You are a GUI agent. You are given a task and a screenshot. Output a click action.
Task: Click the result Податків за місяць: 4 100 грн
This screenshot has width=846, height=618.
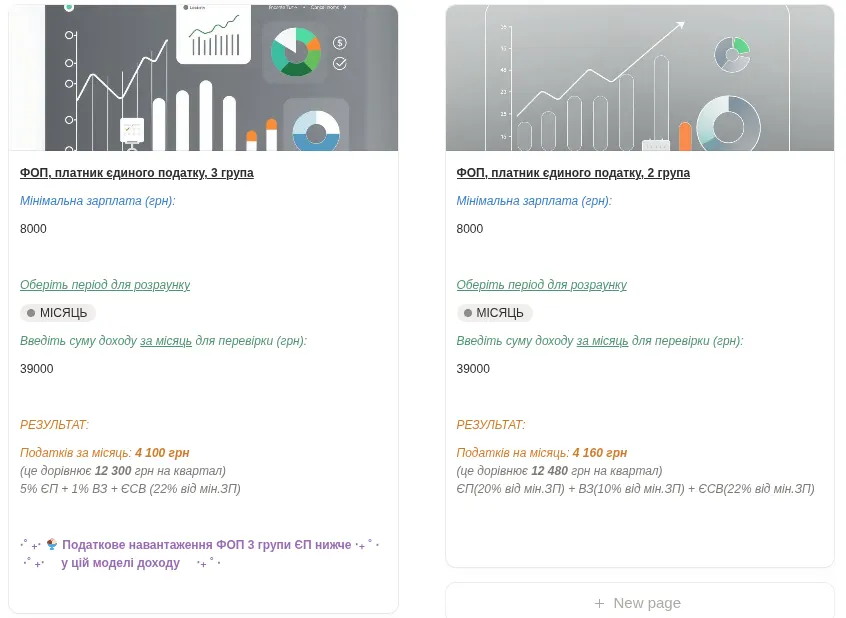[105, 453]
